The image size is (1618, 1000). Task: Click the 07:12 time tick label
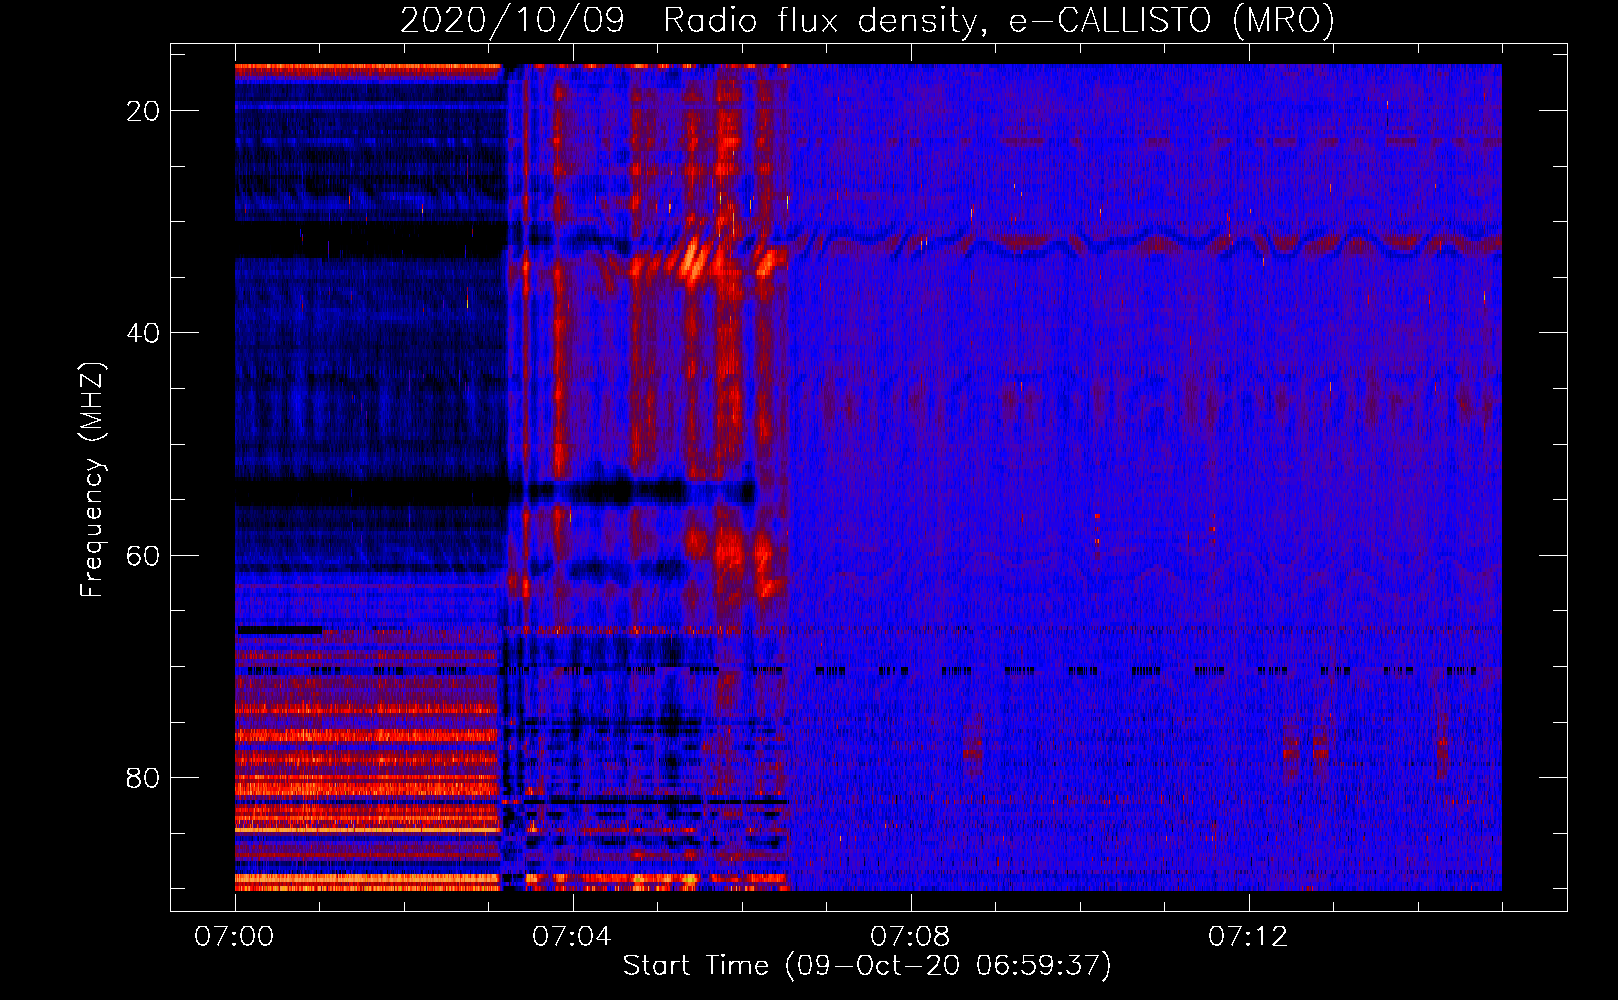click(x=1248, y=937)
